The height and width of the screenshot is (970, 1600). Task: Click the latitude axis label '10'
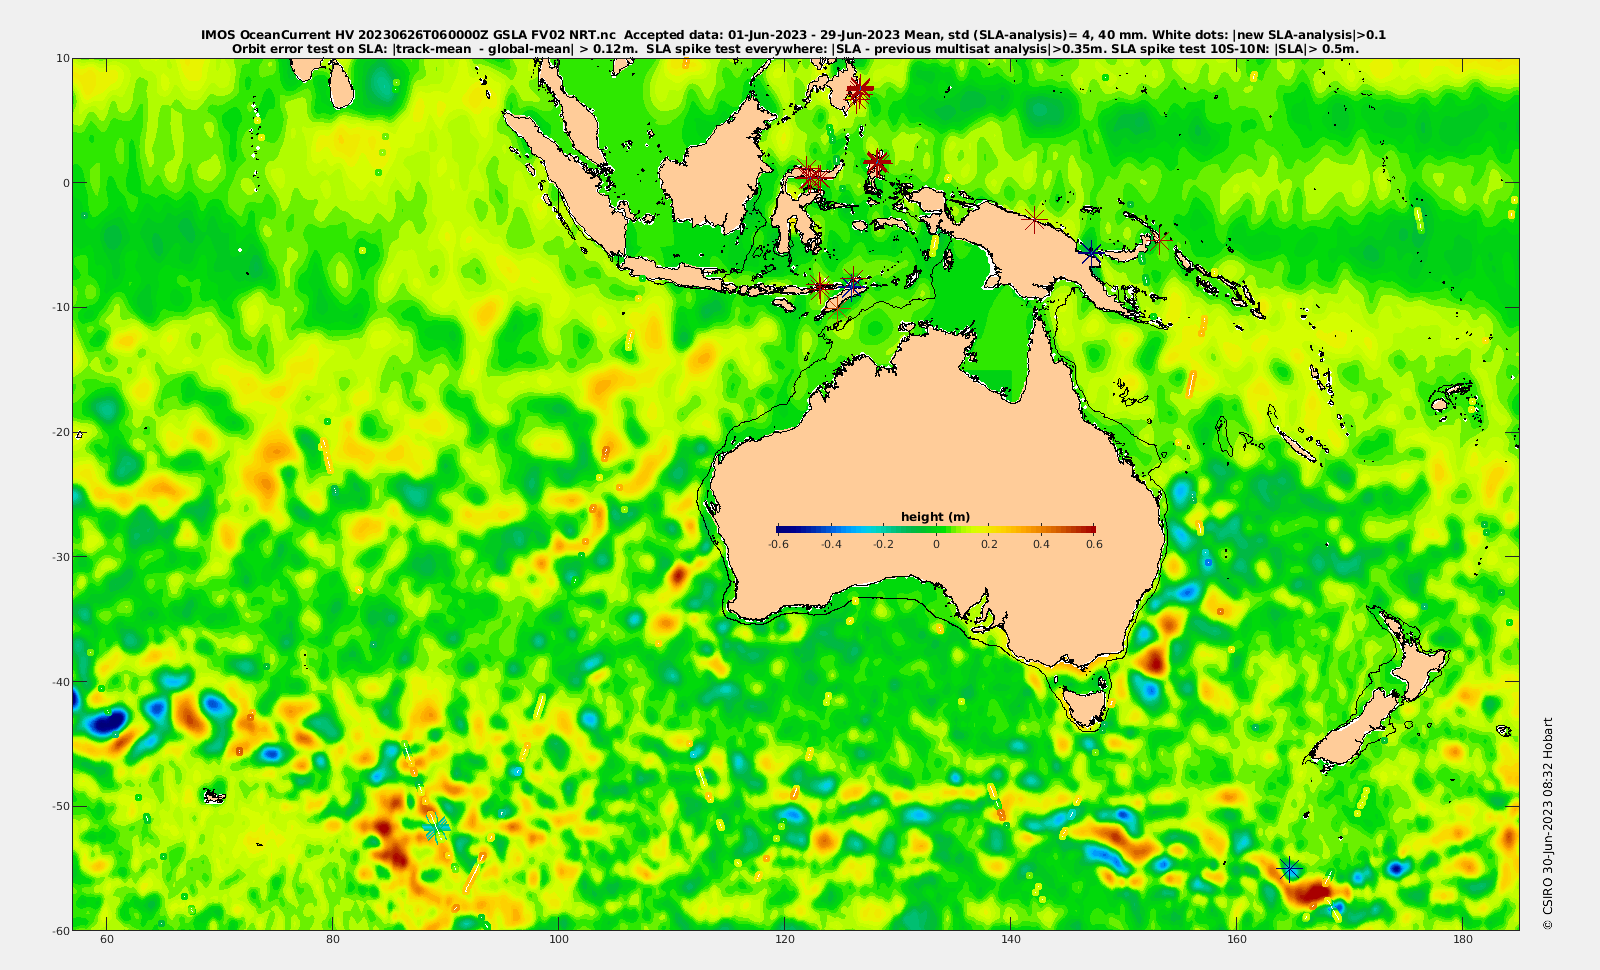click(x=63, y=58)
